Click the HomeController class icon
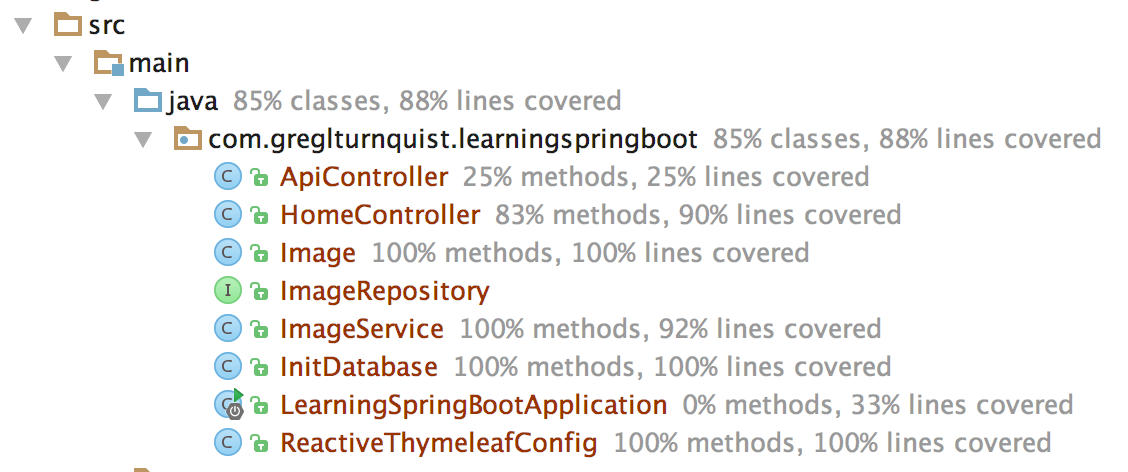The image size is (1128, 472). coord(228,214)
